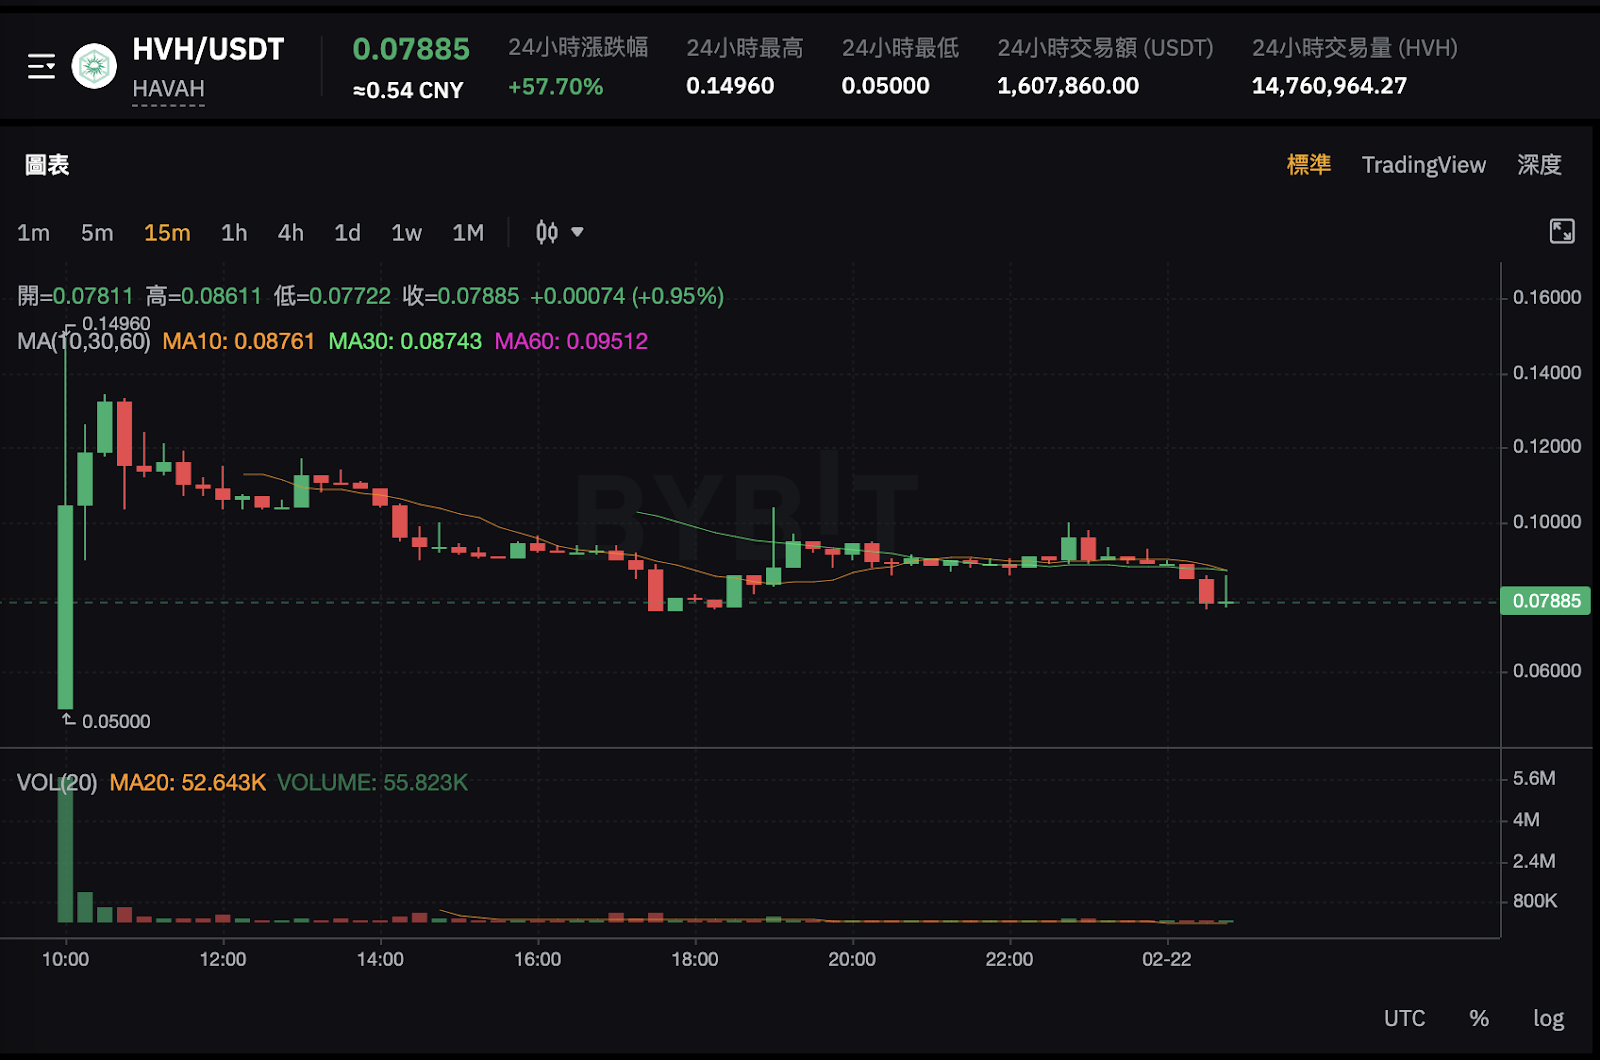The width and height of the screenshot is (1600, 1060).
Task: Open the HAVAH token info link
Action: tap(168, 89)
